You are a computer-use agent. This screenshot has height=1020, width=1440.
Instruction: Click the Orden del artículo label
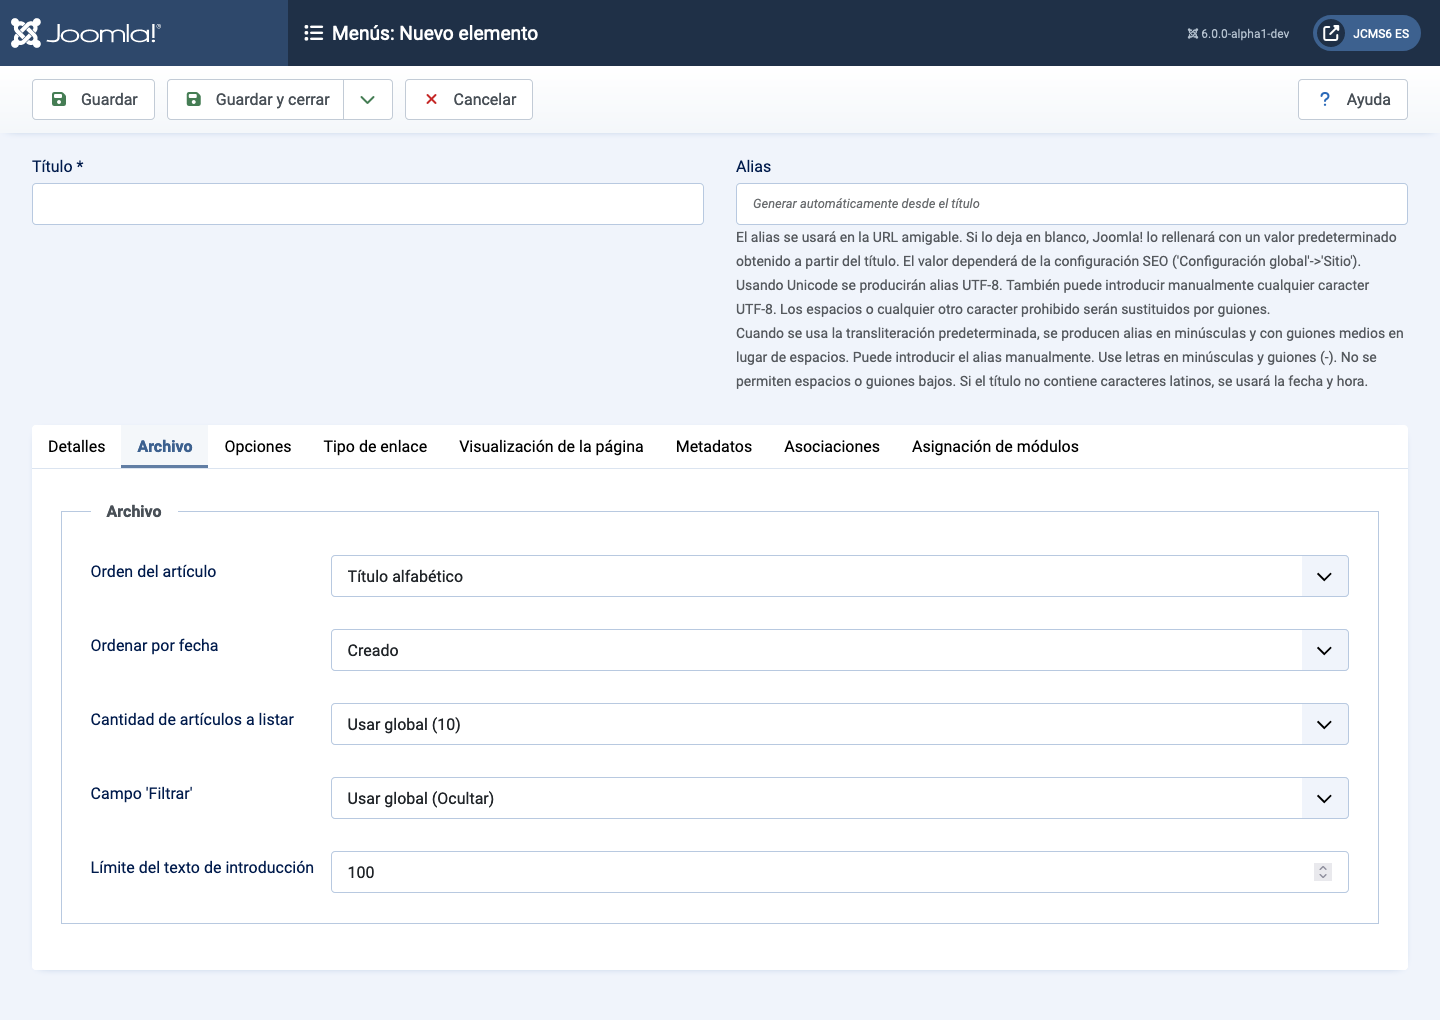(153, 571)
